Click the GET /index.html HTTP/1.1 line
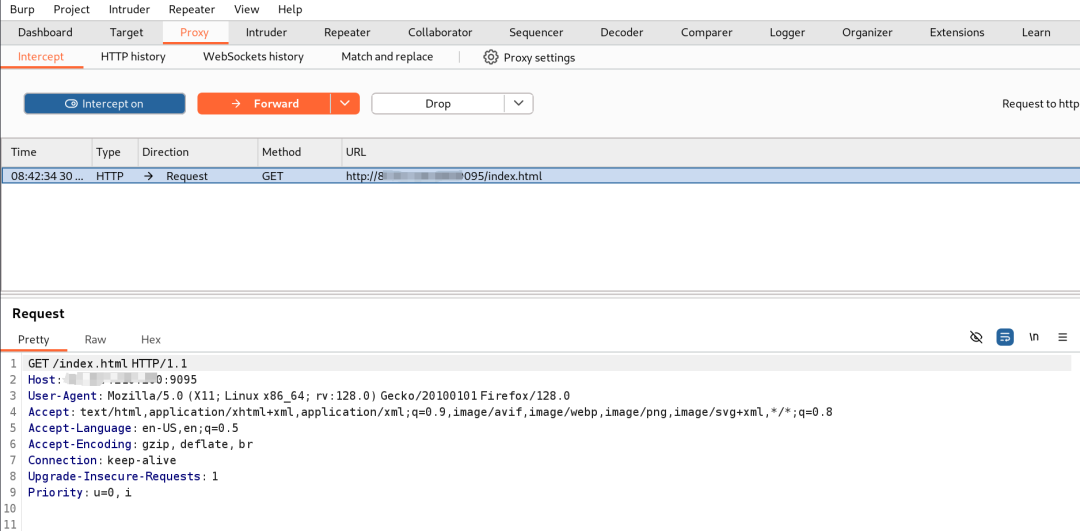Image resolution: width=1080 pixels, height=531 pixels. (107, 363)
